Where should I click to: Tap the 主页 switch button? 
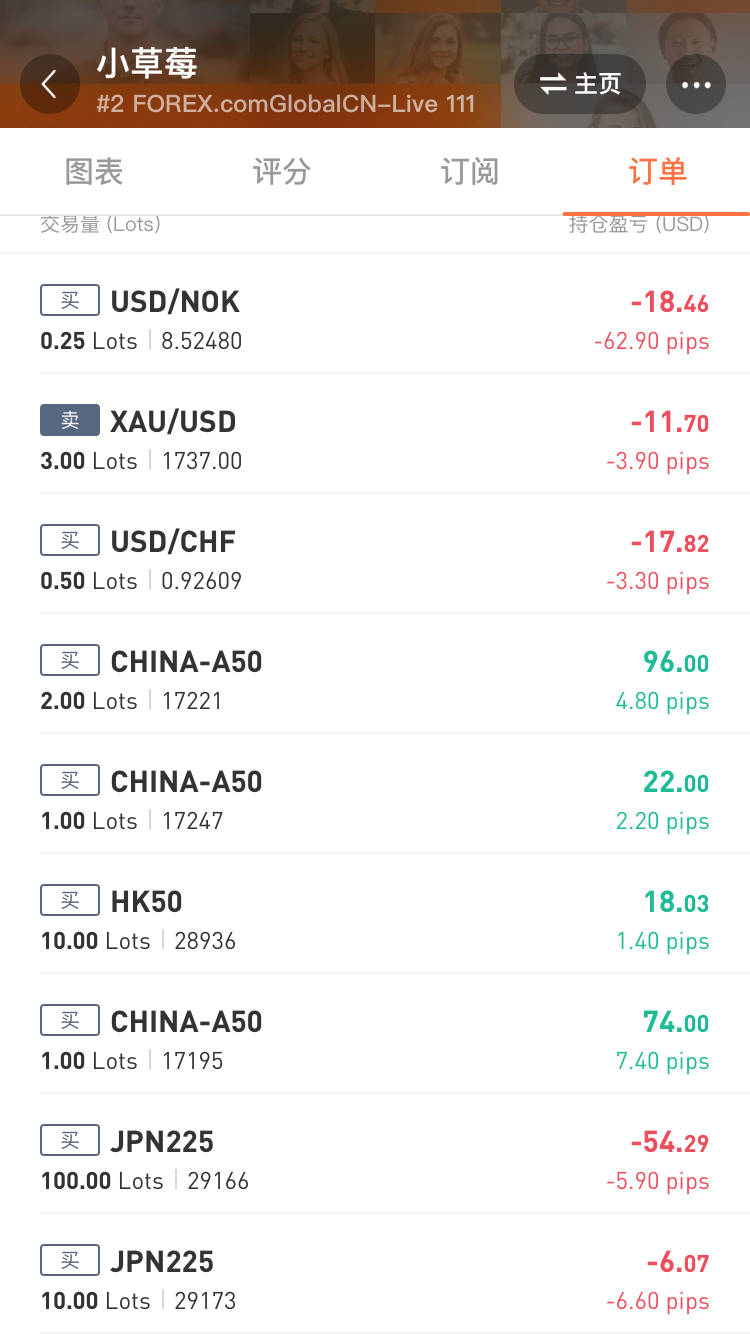tap(580, 84)
